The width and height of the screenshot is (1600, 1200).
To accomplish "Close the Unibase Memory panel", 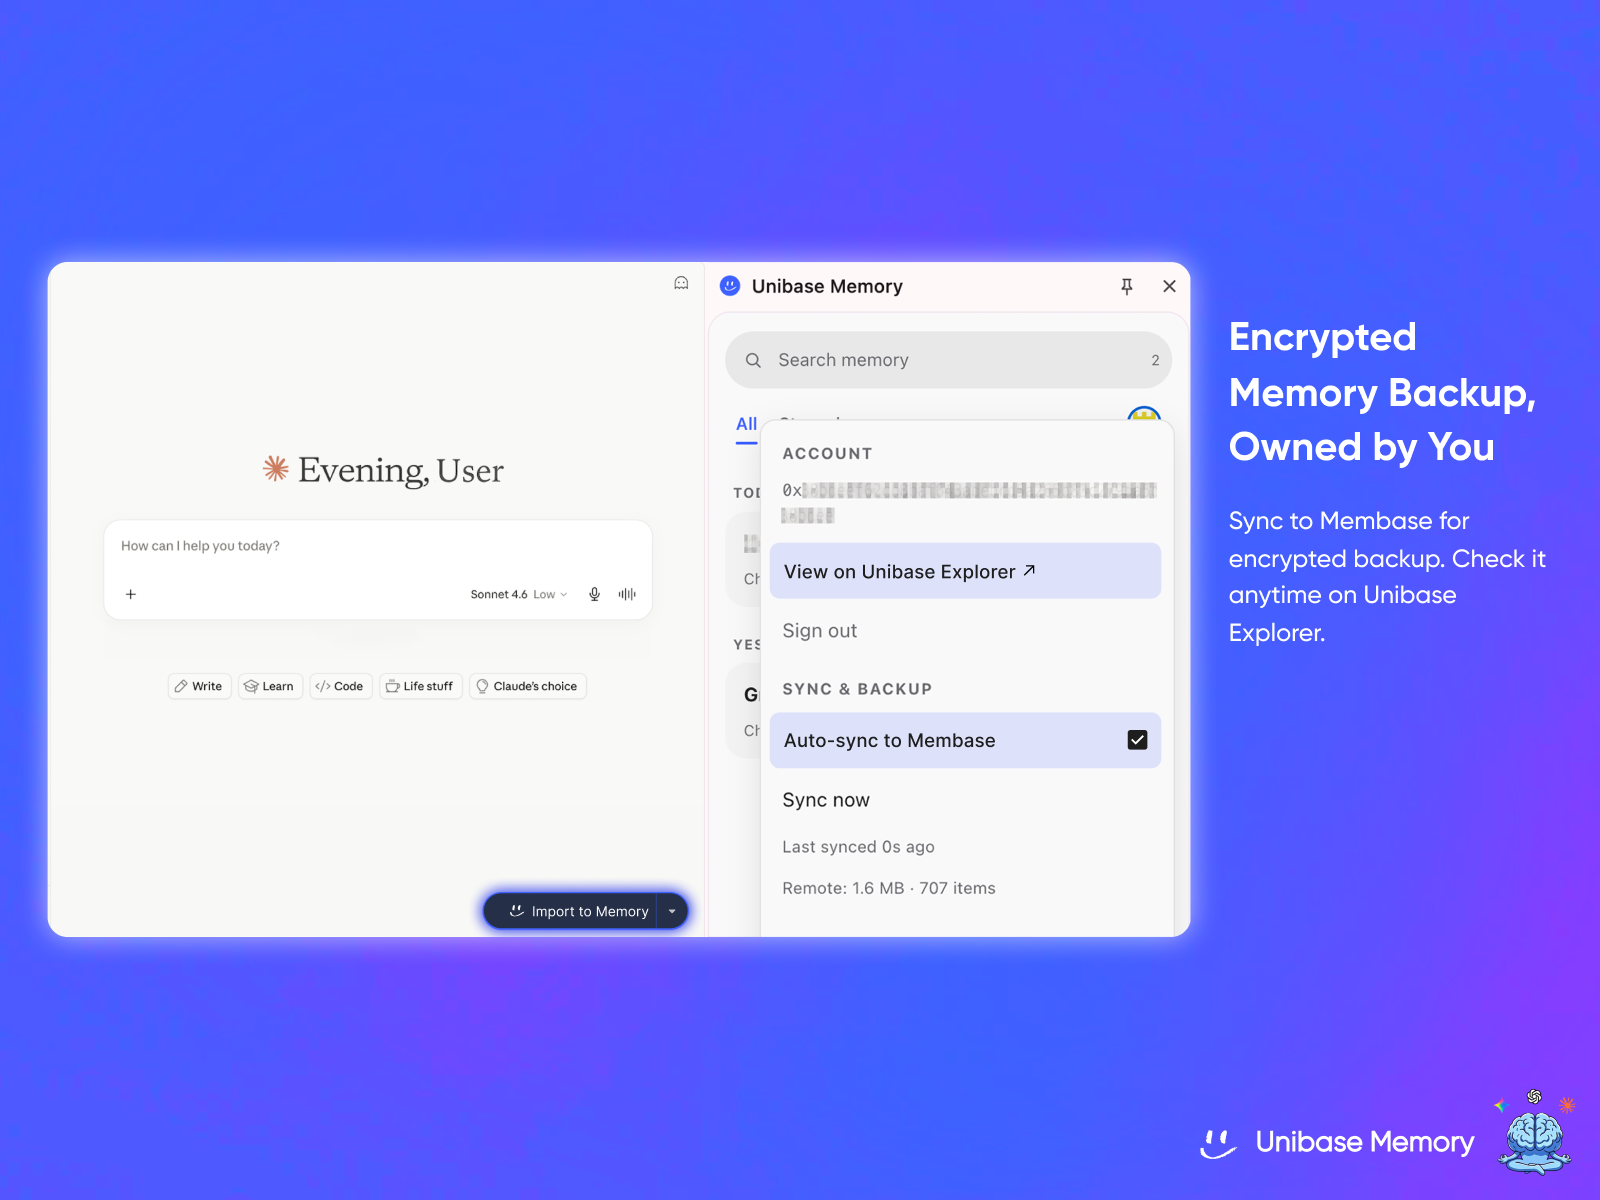I will point(1169,287).
